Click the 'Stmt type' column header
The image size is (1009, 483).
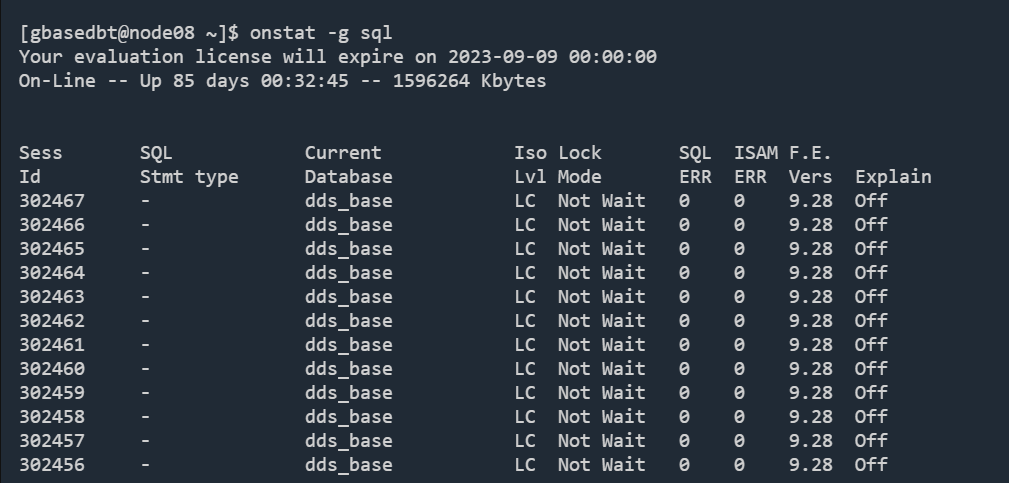tap(189, 177)
